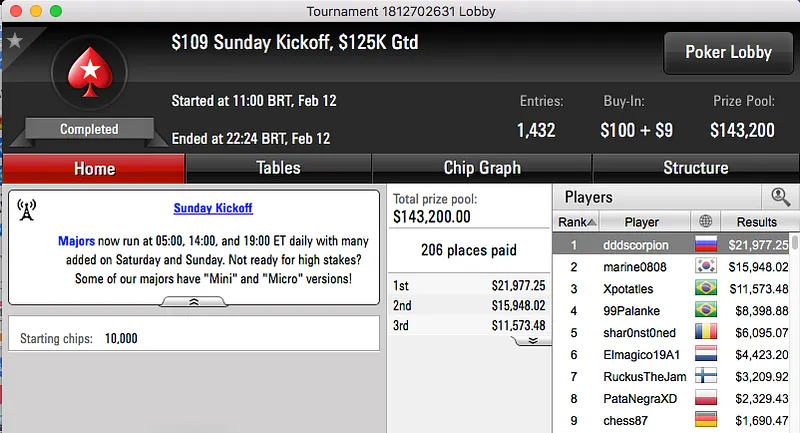Go to the Structure tab
This screenshot has height=433, width=800.
(695, 168)
